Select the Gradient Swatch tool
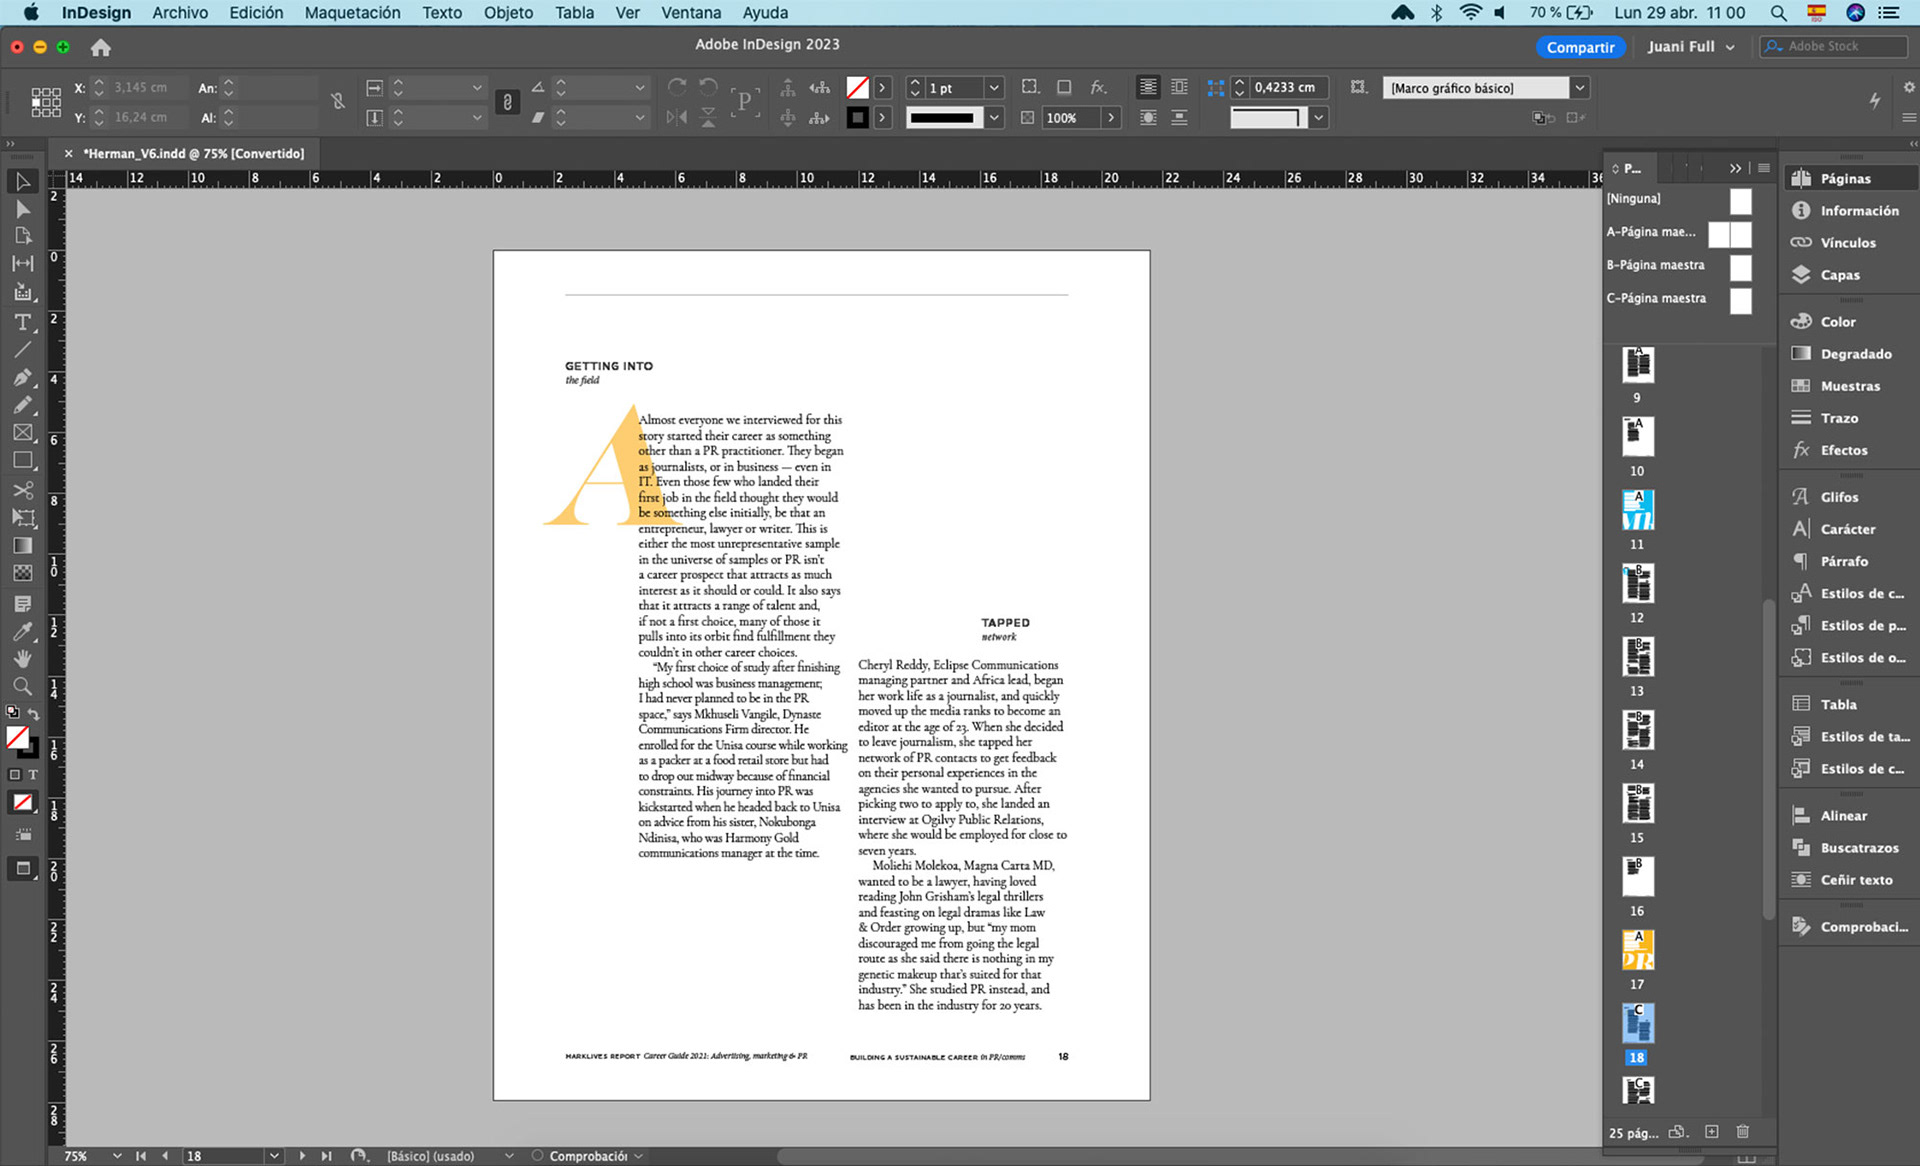This screenshot has width=1920, height=1166. pos(22,546)
